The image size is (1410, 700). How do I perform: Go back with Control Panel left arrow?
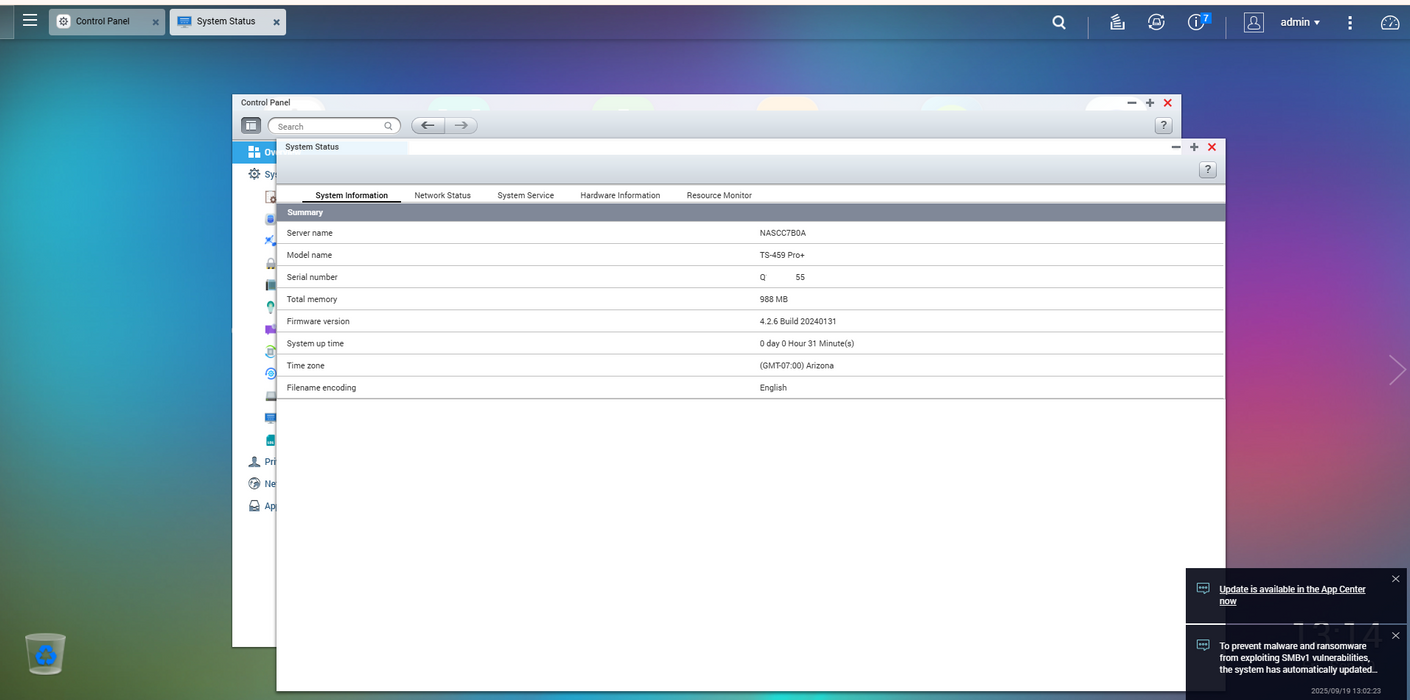click(428, 125)
